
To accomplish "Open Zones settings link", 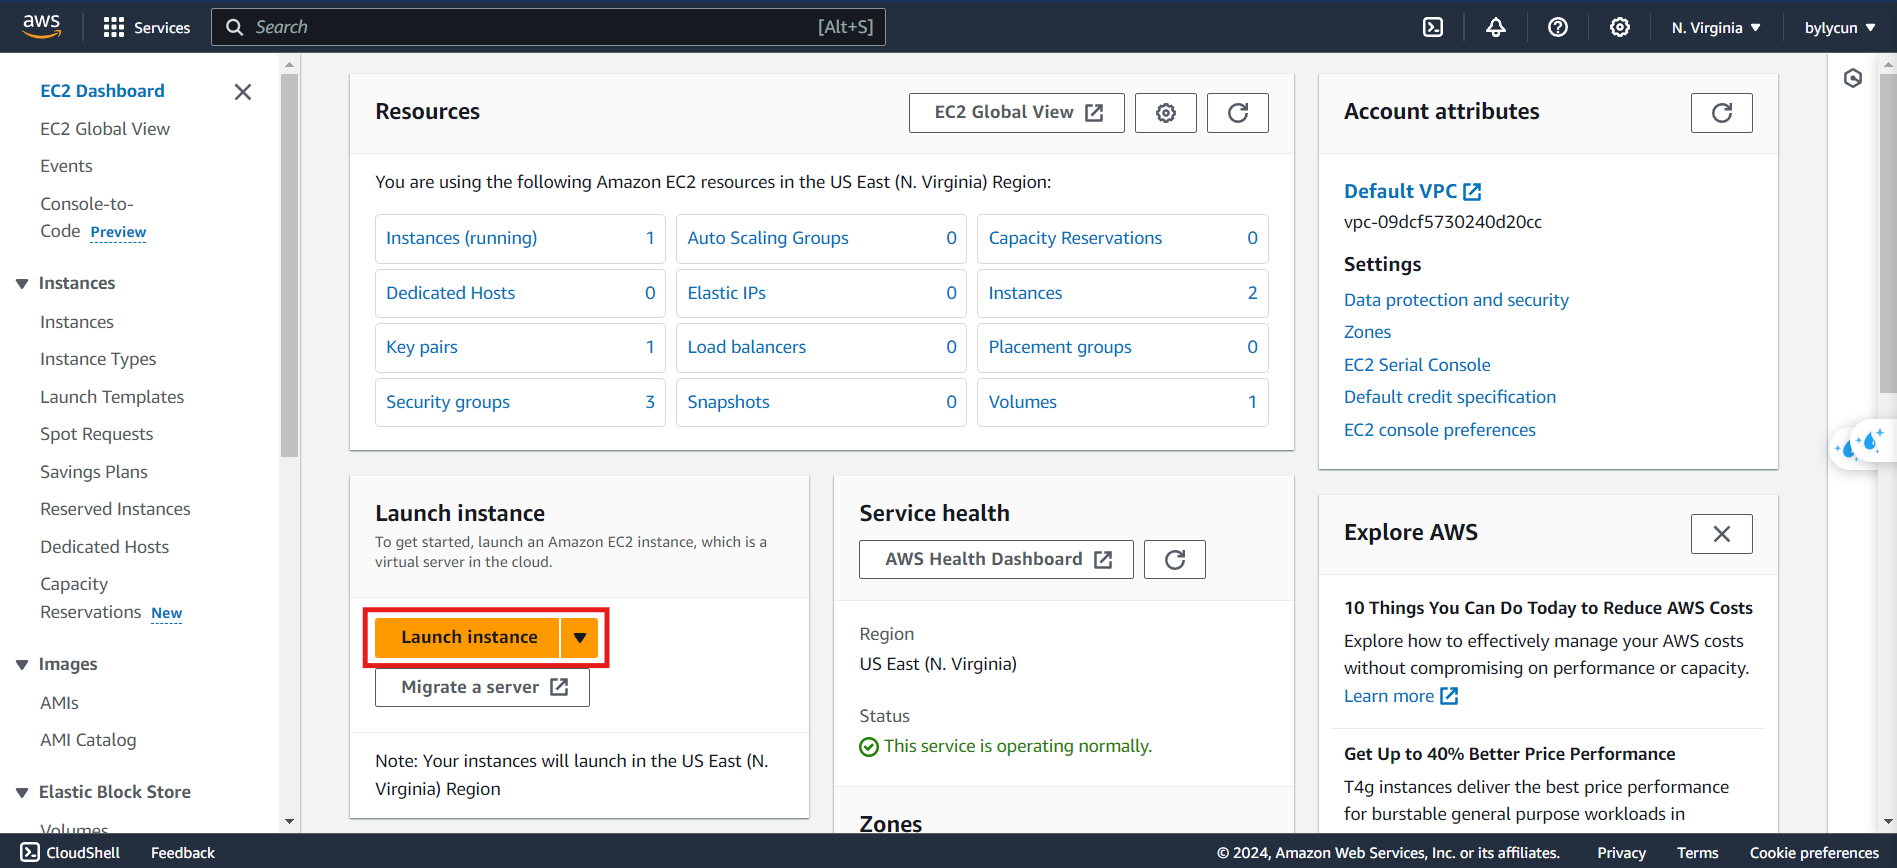I will click(1367, 332).
